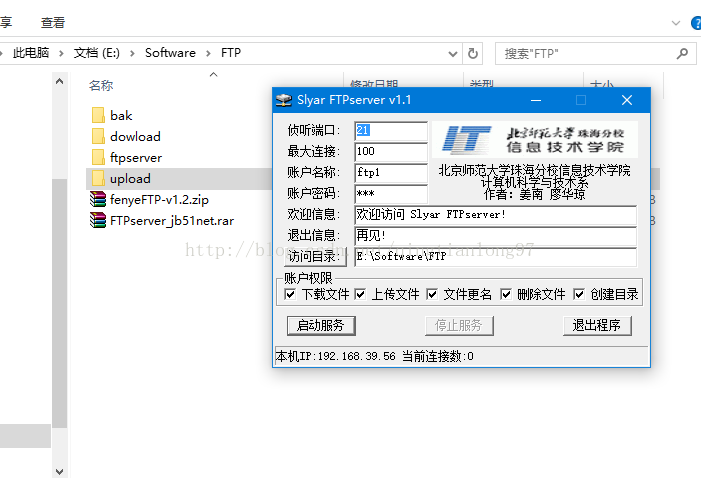Open the 查看 ribbon tab
This screenshot has width=701, height=478.
53,23
